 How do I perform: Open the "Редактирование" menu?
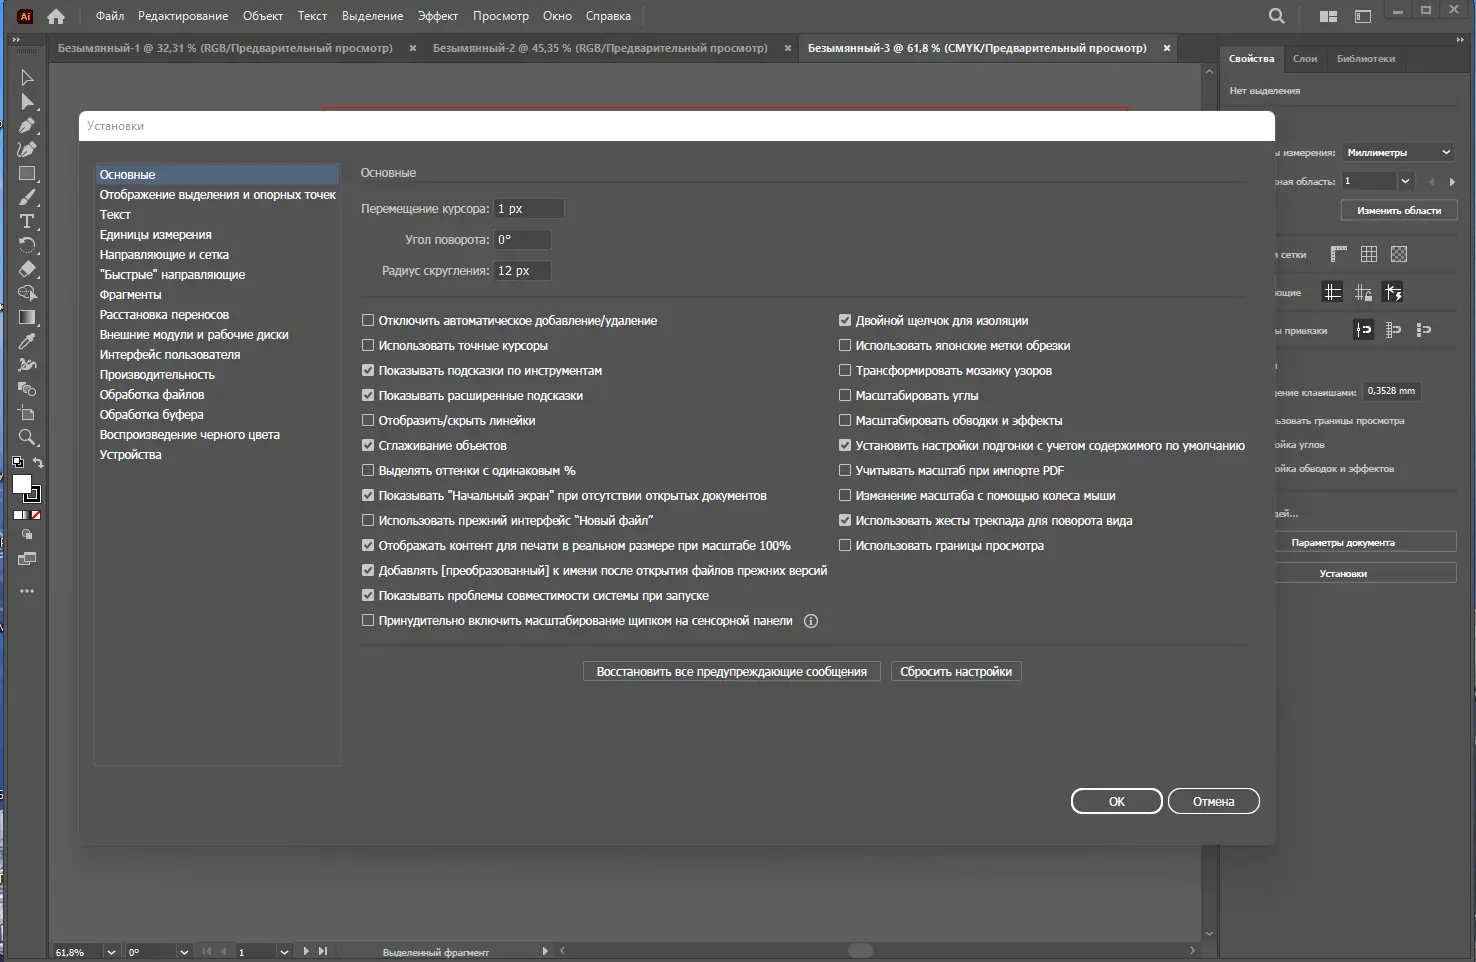183,16
